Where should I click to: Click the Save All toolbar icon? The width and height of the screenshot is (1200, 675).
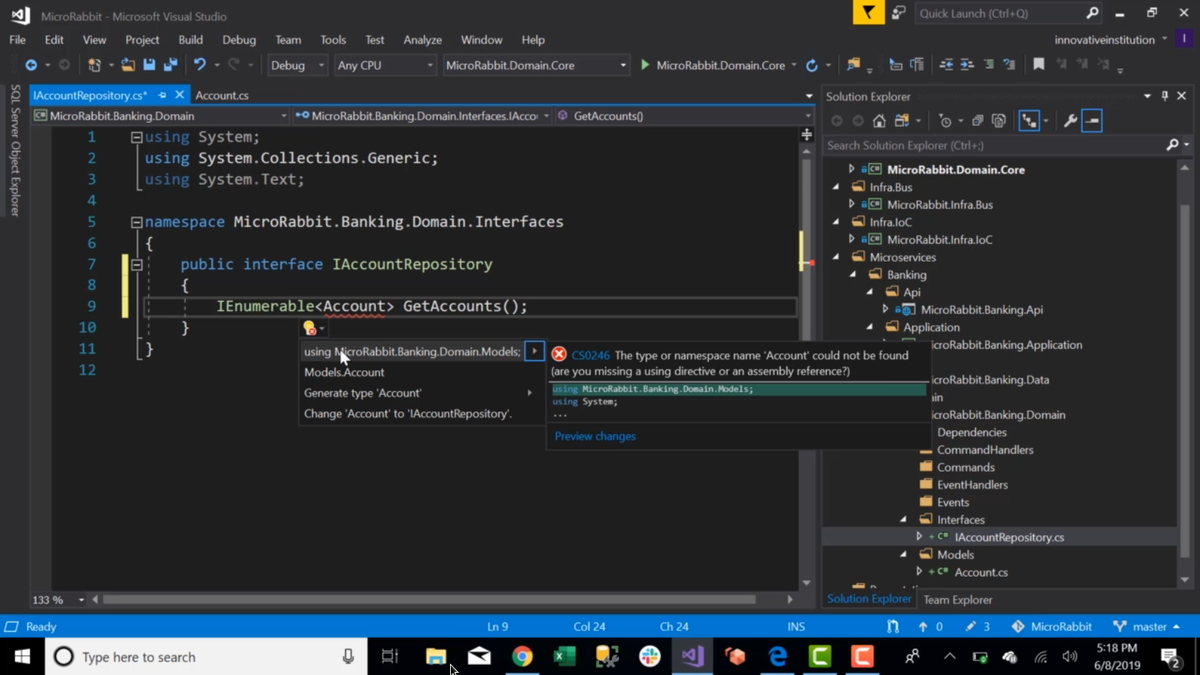pos(171,65)
